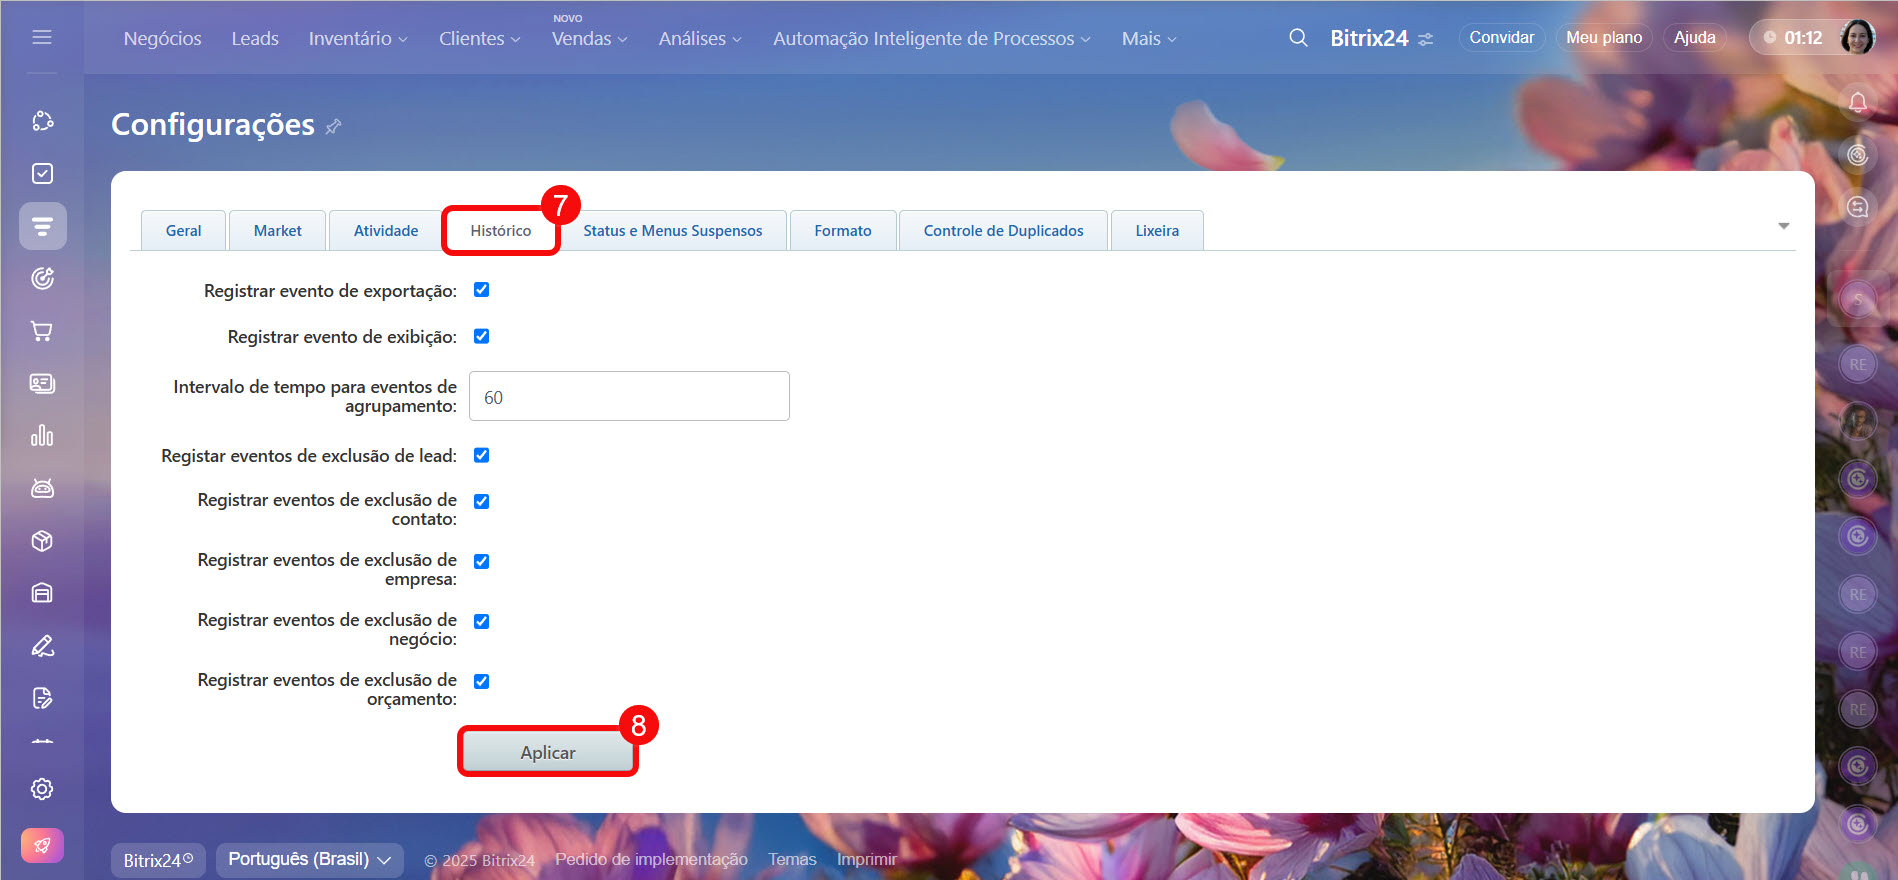Open the tasks checkmark sidebar icon
Viewport: 1898px width, 880px height.
42,174
